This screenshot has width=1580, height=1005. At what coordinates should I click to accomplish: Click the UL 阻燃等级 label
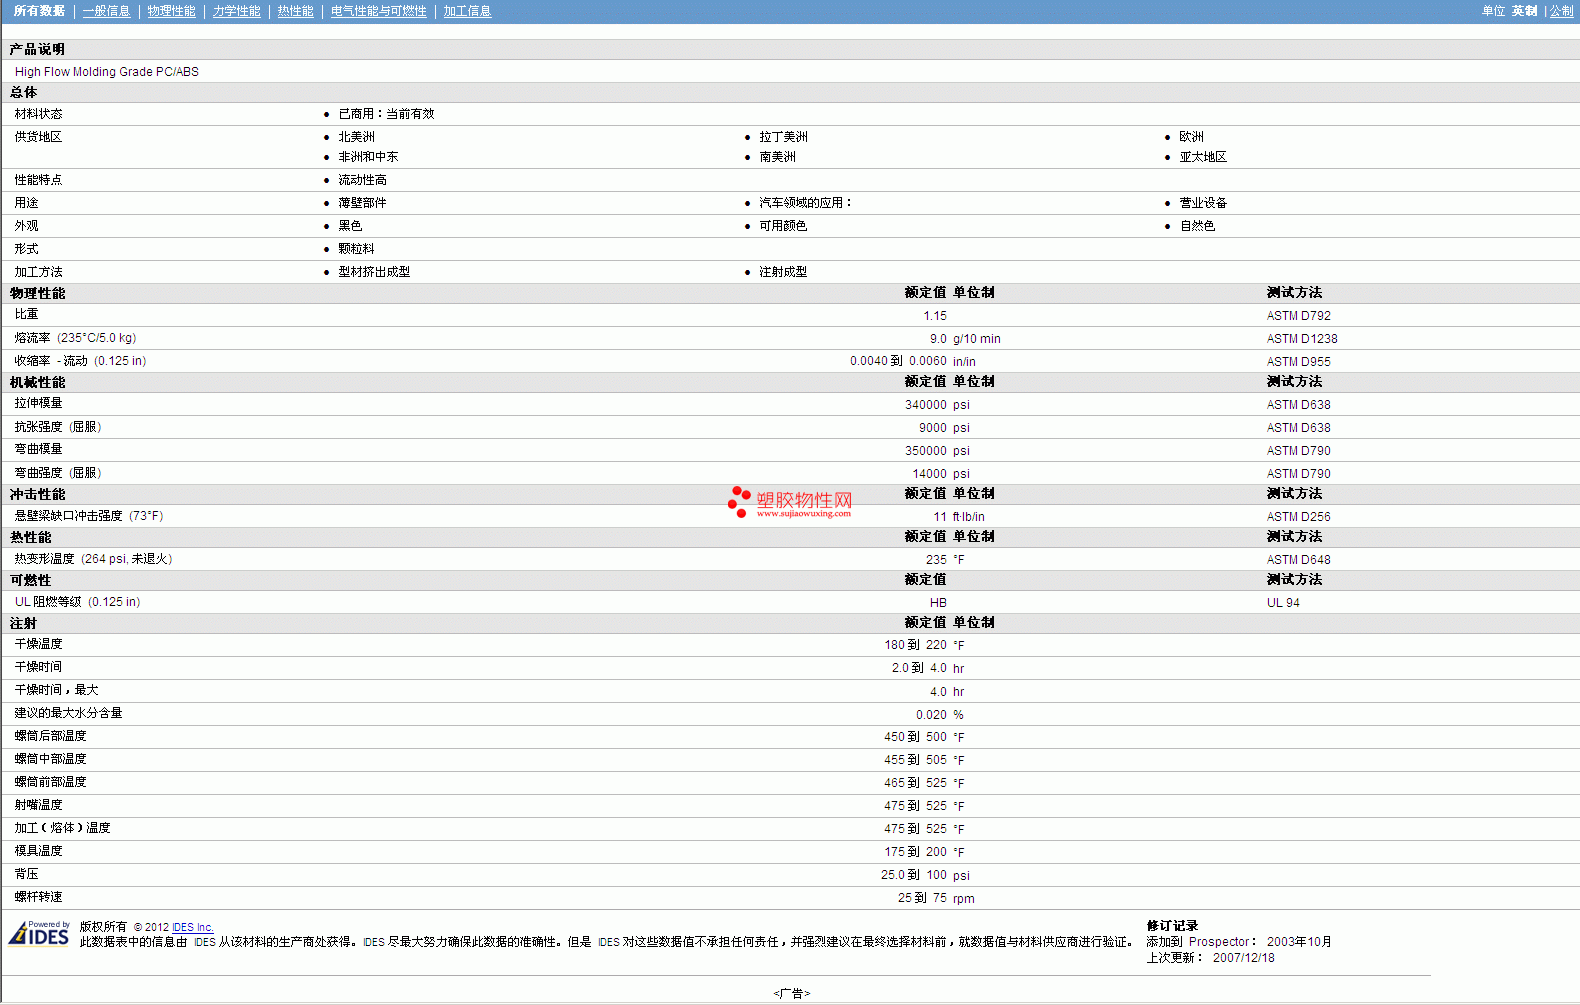click(x=77, y=602)
